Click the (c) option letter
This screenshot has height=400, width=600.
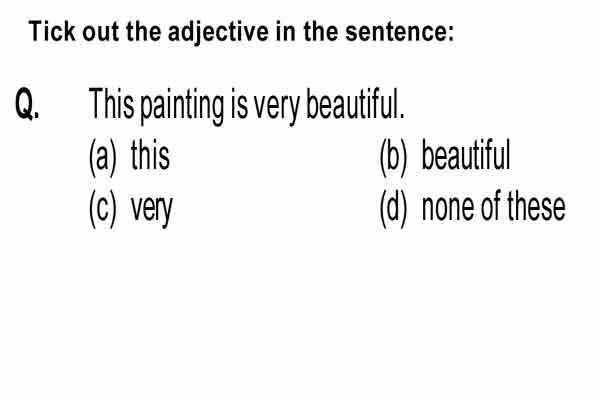point(102,210)
